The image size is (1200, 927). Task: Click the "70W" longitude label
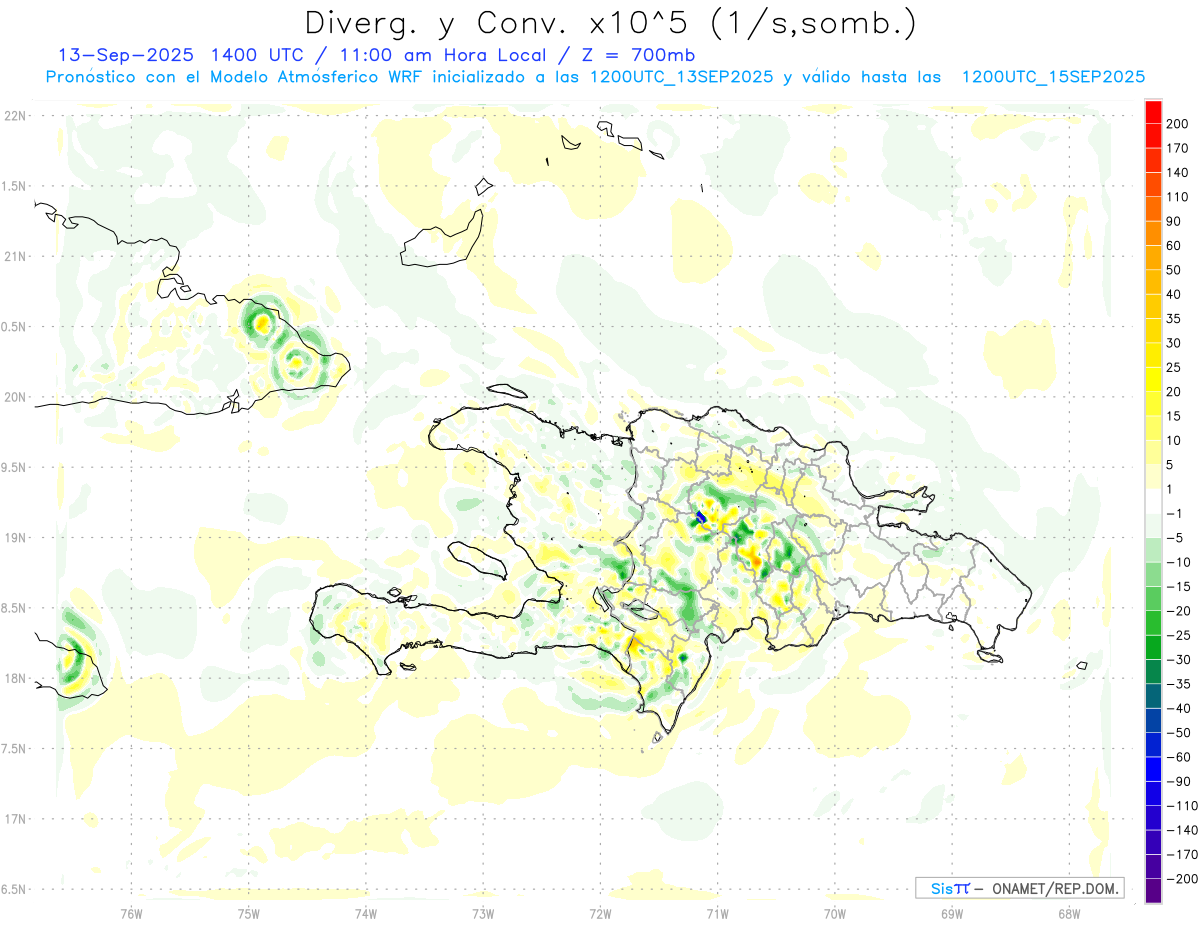tap(835, 913)
